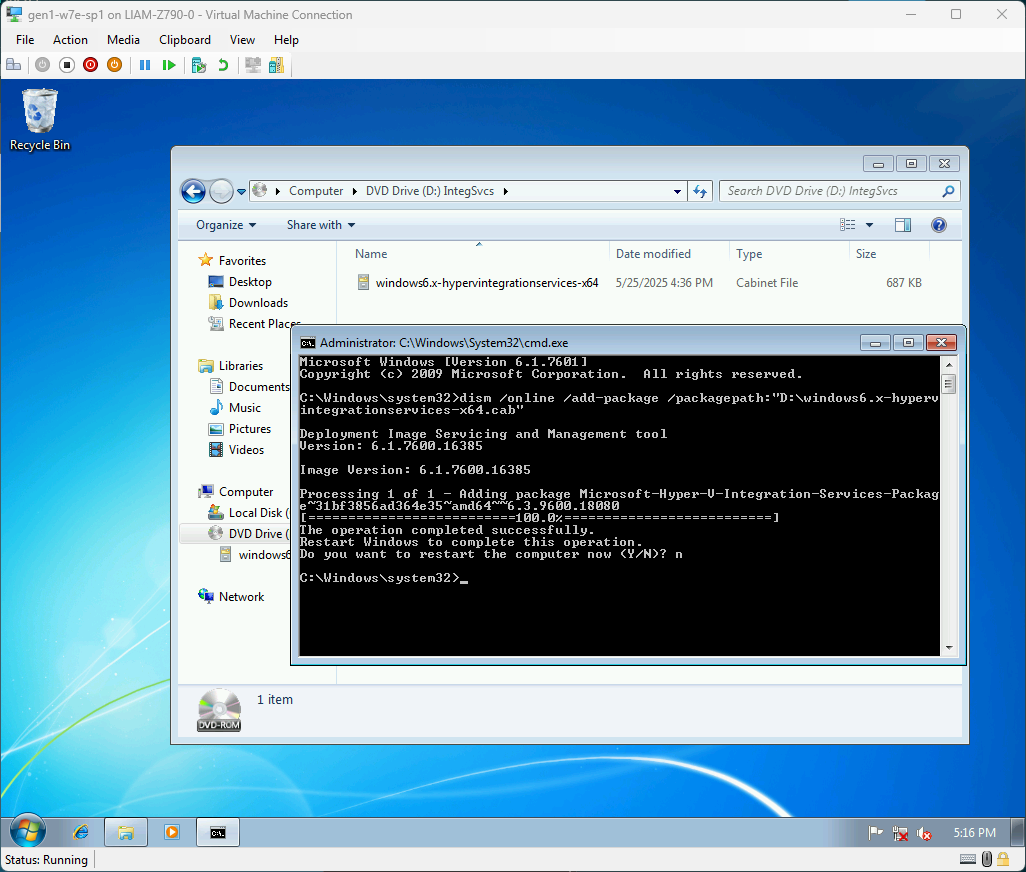
Task: Open the Media menu
Action: (123, 40)
